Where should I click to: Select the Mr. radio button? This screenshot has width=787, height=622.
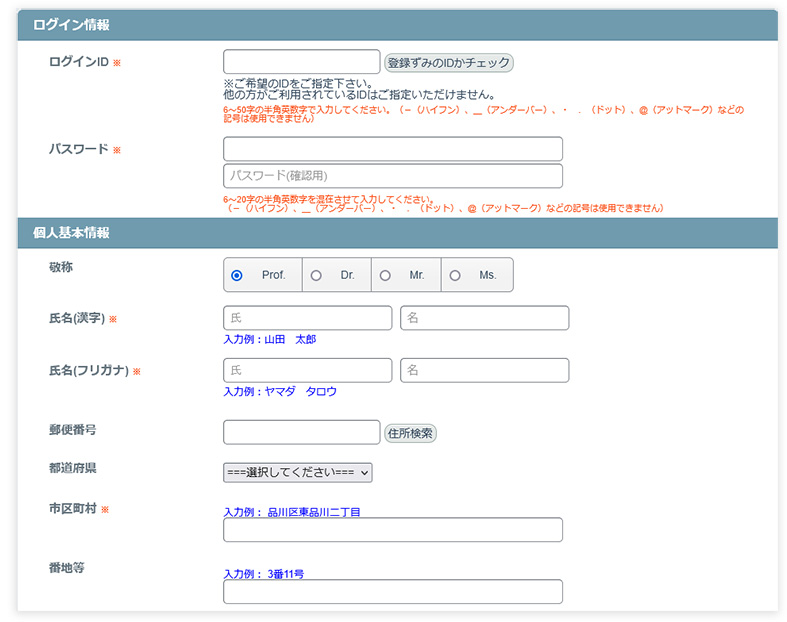[385, 275]
